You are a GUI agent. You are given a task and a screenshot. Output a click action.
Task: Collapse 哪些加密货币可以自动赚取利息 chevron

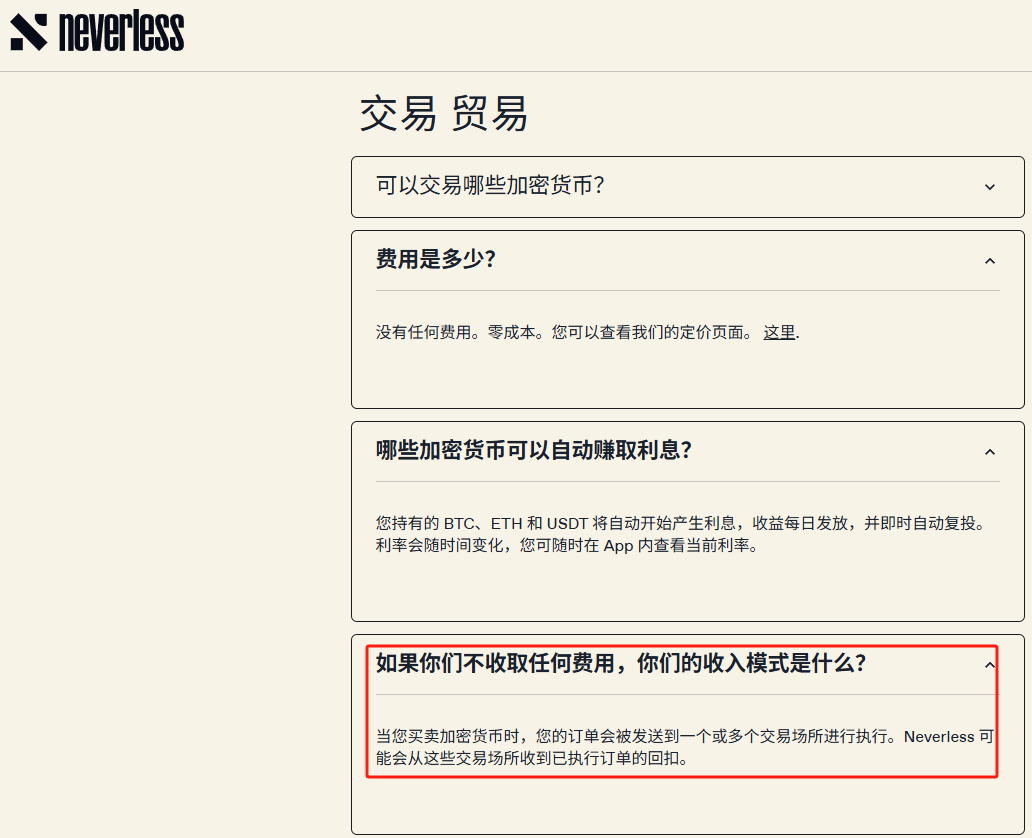click(989, 452)
